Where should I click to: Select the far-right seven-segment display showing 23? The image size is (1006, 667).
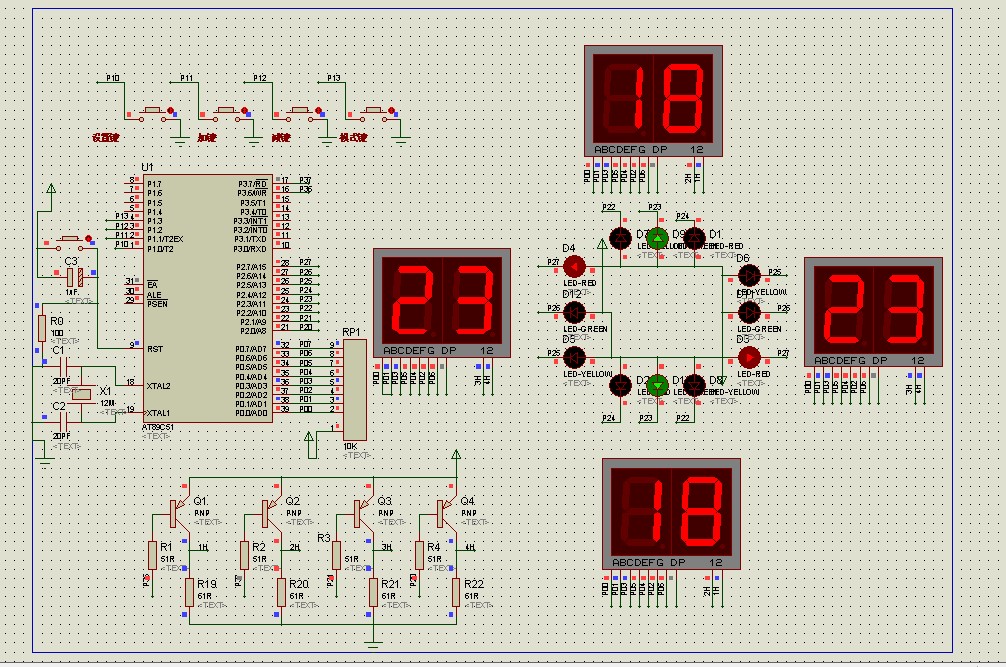tap(873, 312)
